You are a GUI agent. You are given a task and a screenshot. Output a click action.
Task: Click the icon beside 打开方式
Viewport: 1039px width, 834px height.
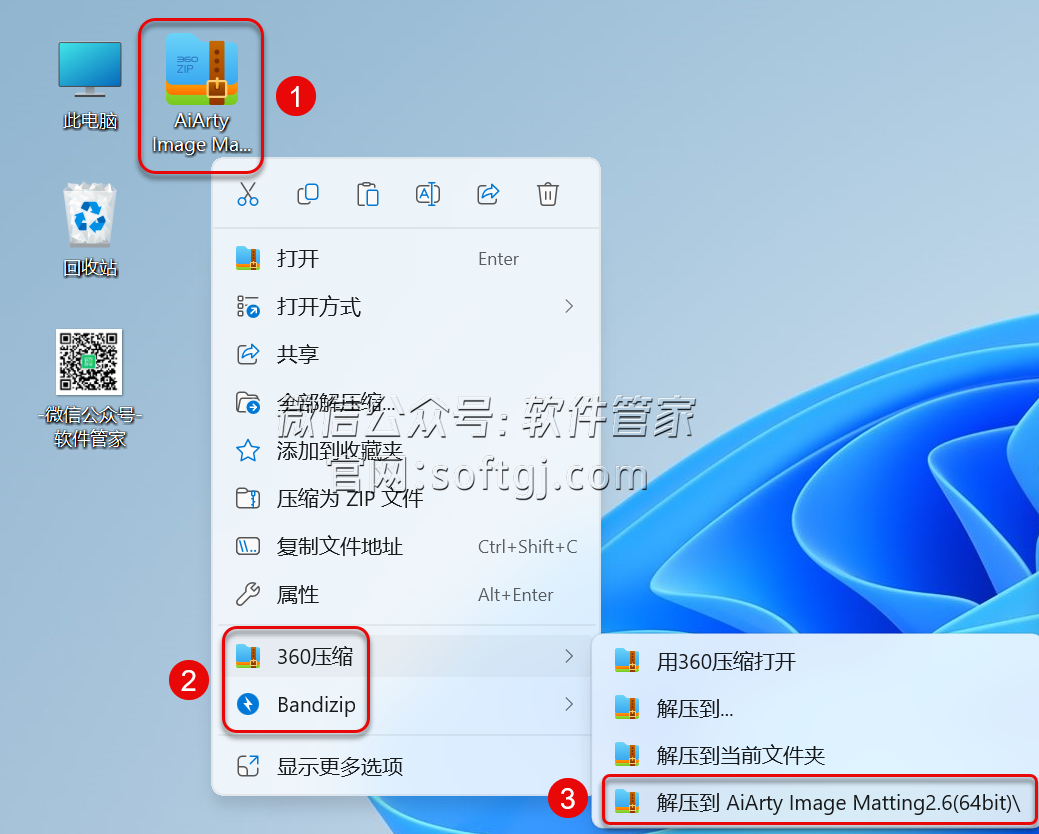248,307
